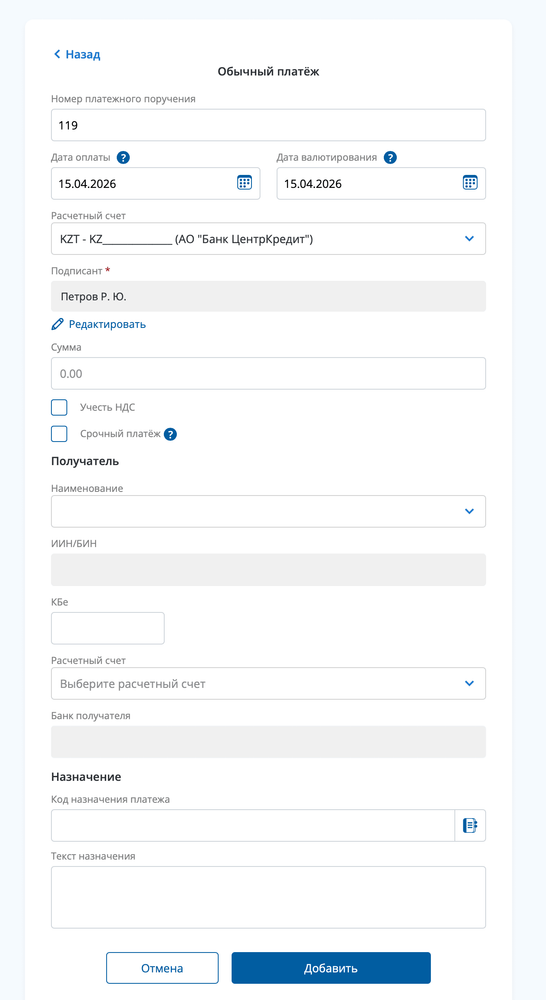Open Выберите расчетный счет dropdown

[x=268, y=684]
